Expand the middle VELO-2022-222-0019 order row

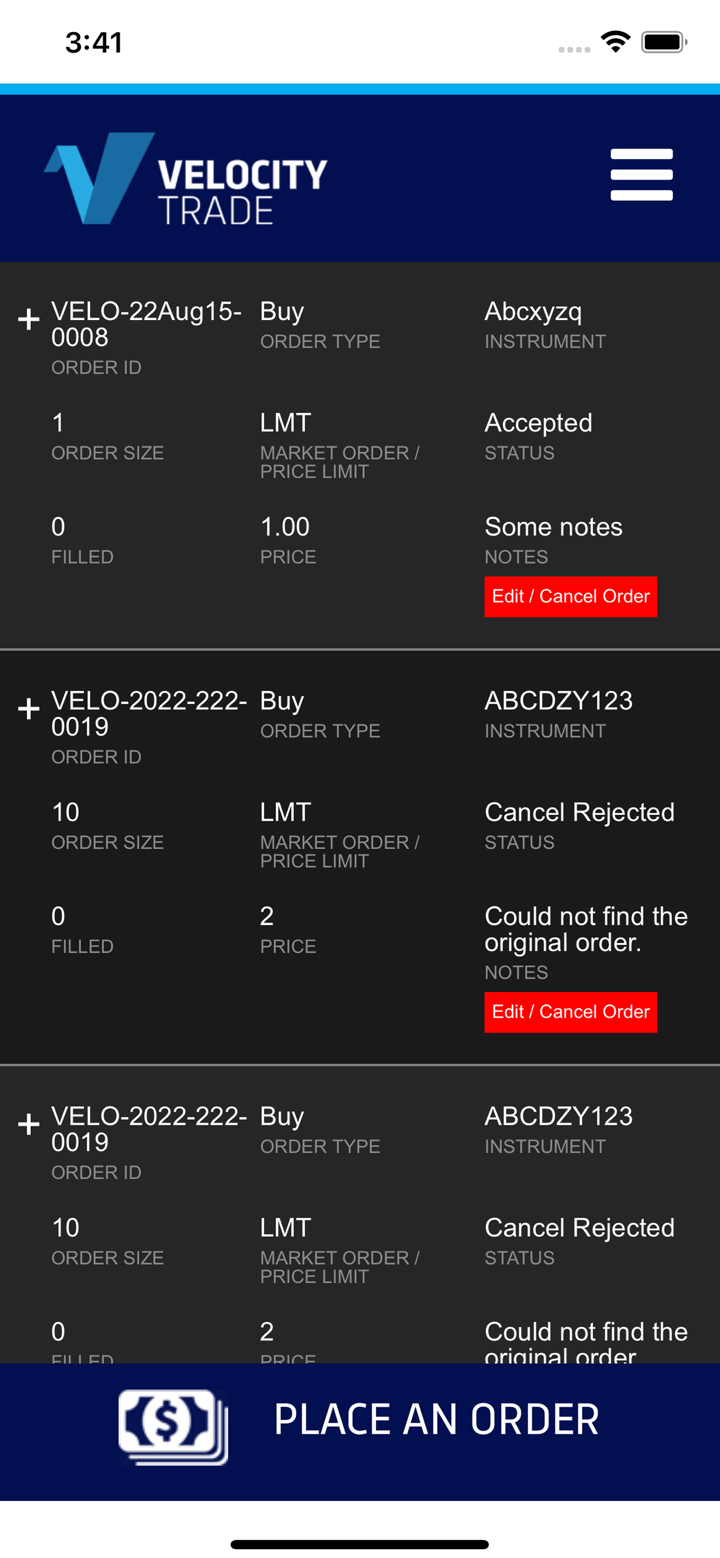[x=29, y=709]
